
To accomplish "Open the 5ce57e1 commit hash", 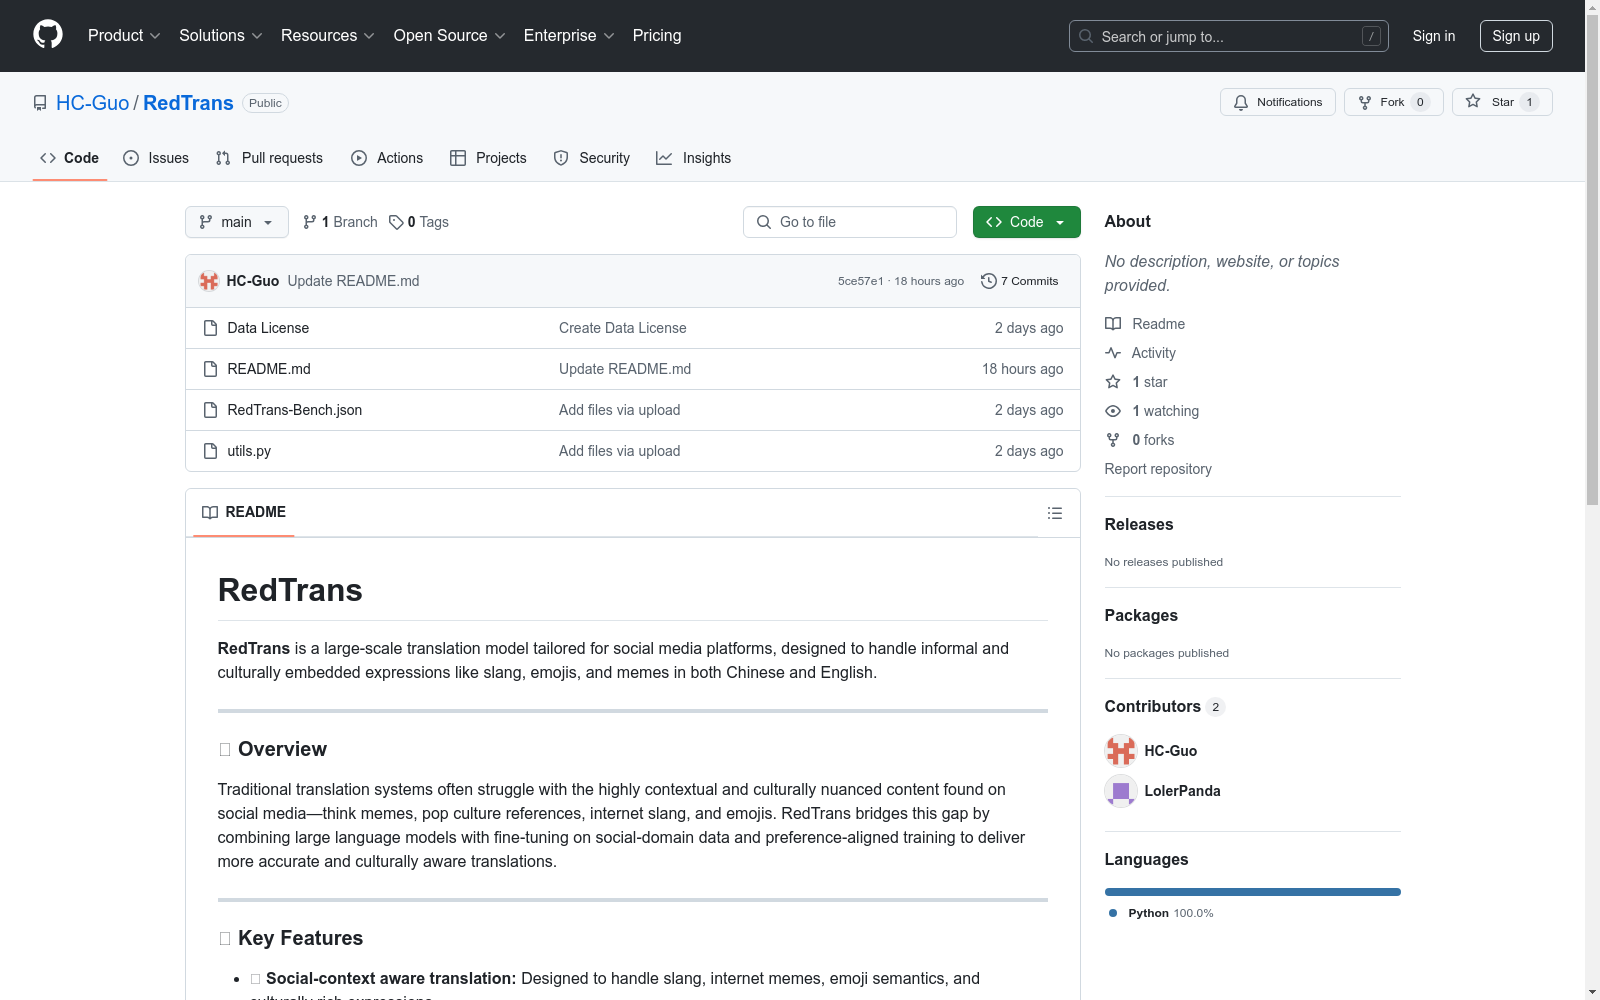I will pyautogui.click(x=861, y=281).
